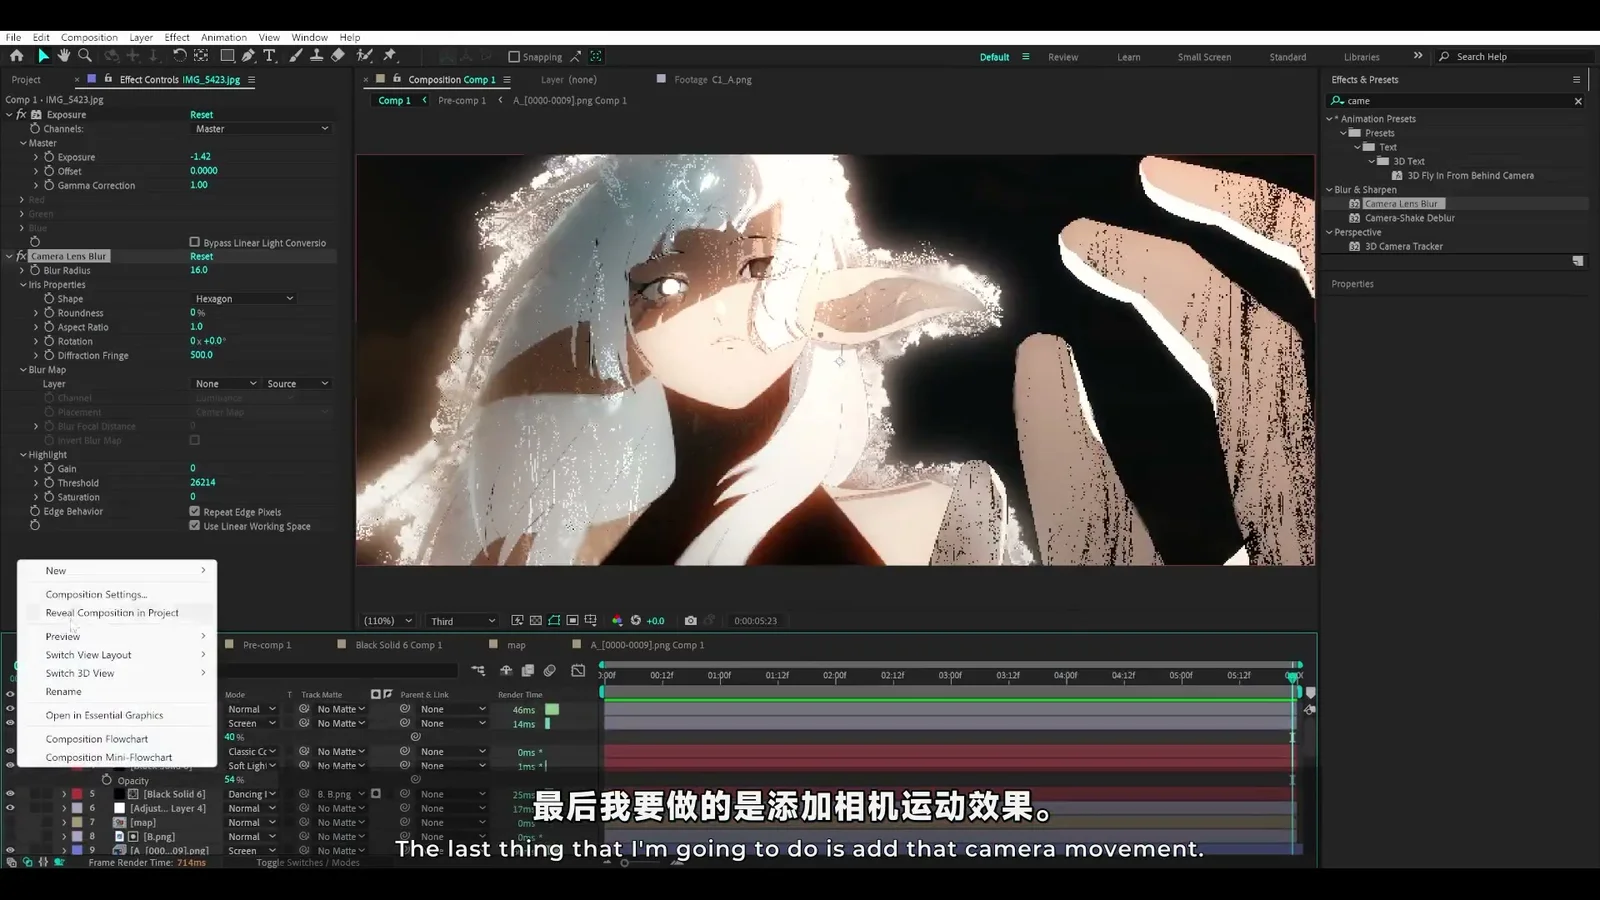Image resolution: width=1600 pixels, height=900 pixels.
Task: Collapse the Highlight group
Action: click(x=23, y=455)
